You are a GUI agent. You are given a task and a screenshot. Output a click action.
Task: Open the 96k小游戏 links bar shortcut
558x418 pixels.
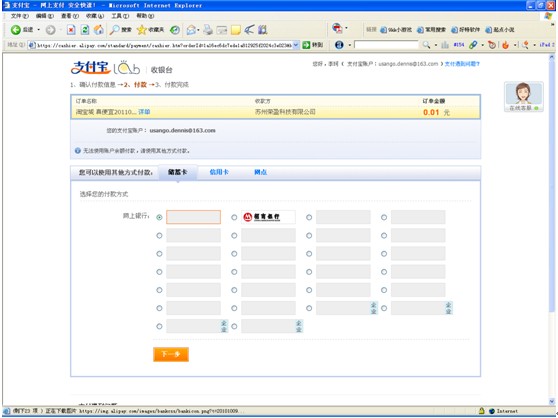tap(396, 30)
